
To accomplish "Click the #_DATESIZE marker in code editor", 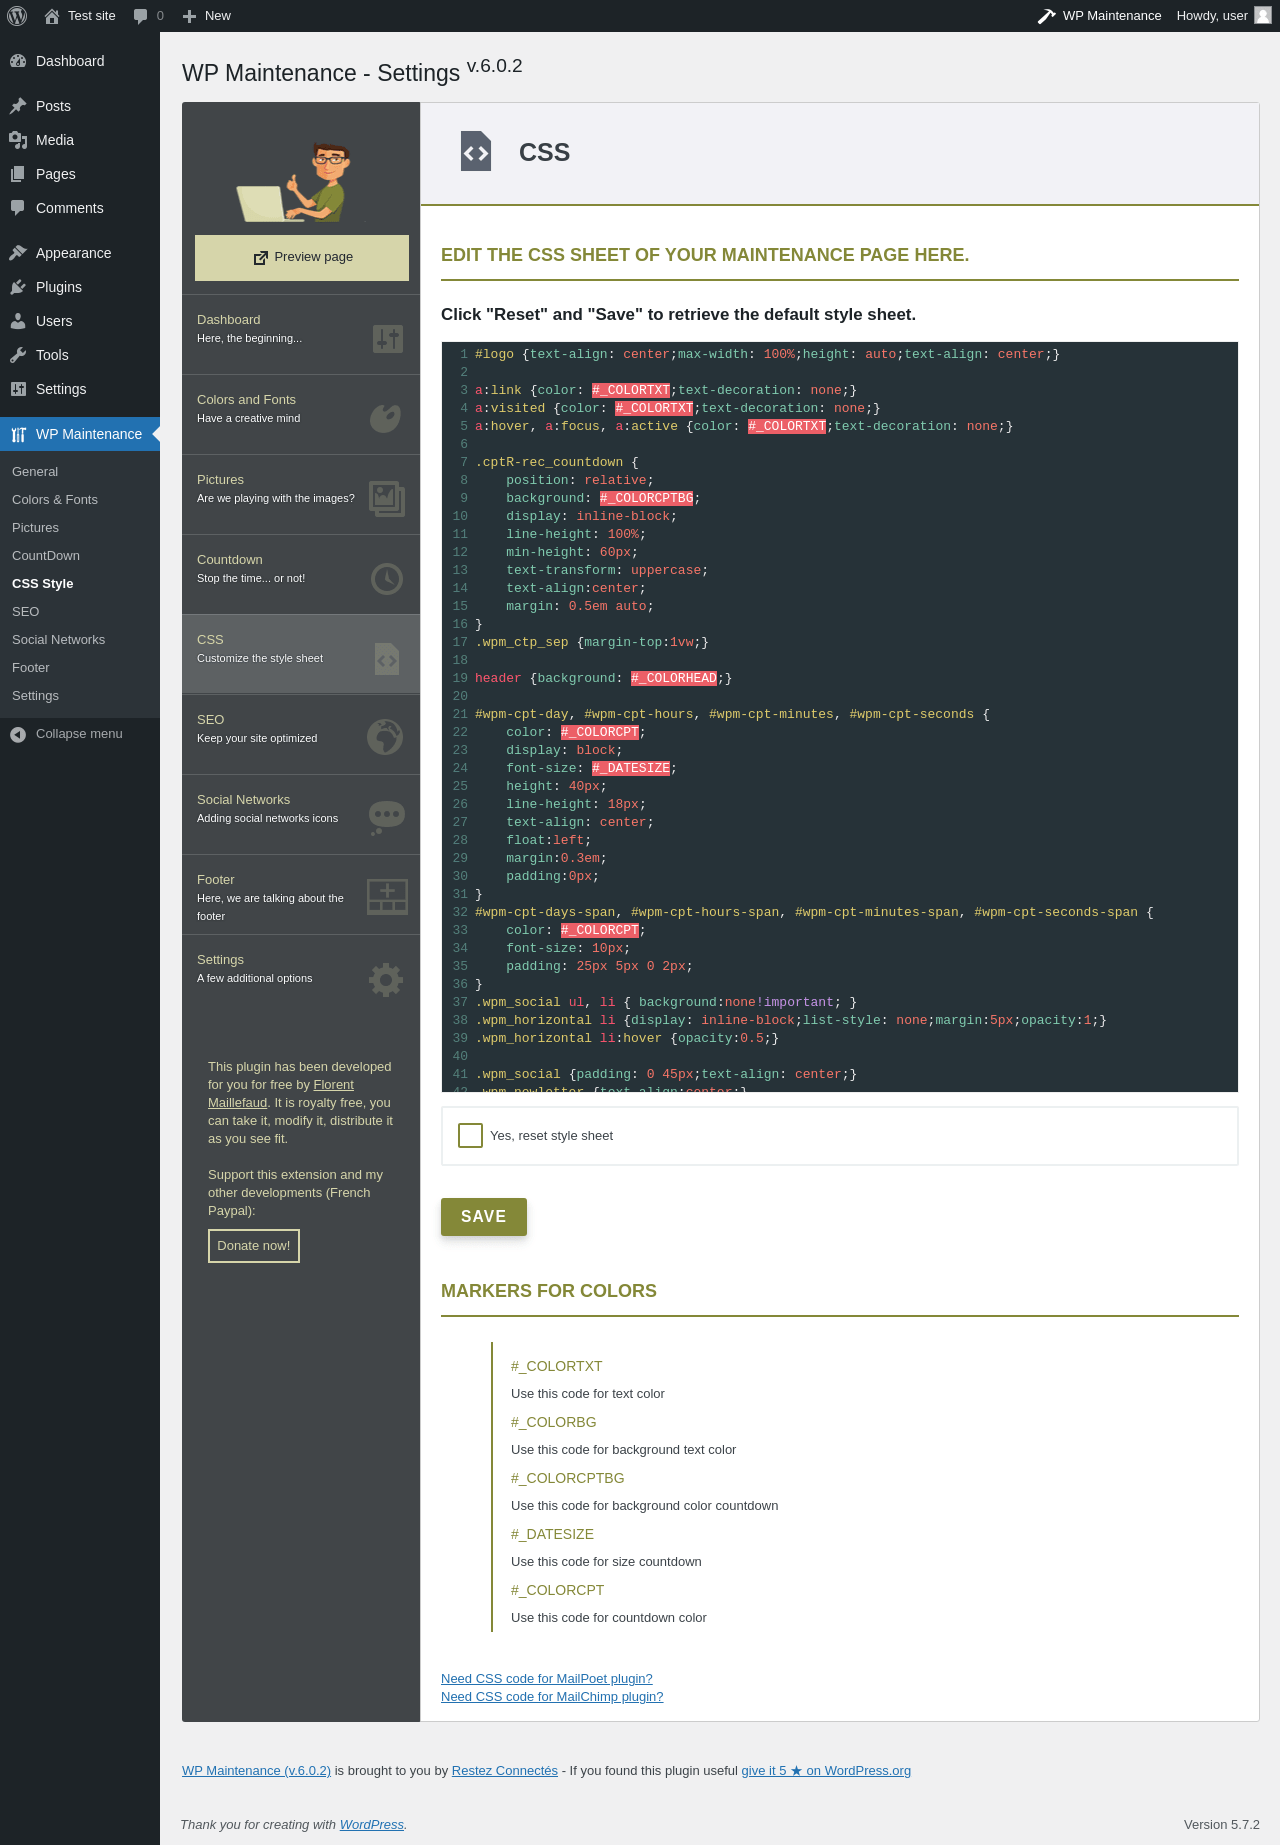I will (x=631, y=768).
